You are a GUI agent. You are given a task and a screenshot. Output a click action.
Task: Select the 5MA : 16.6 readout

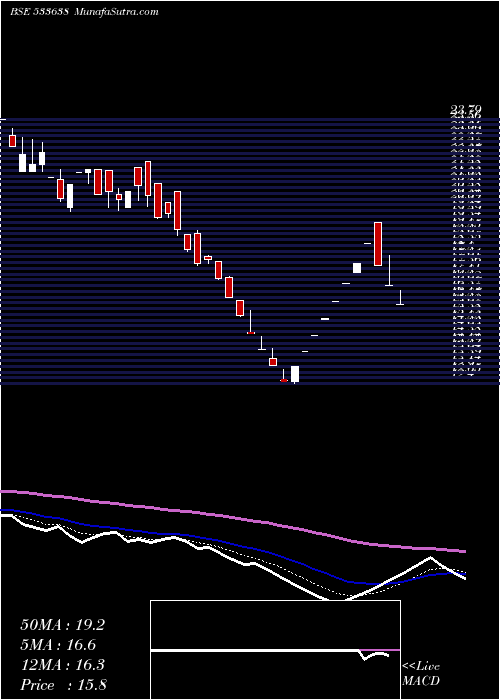(x=58, y=645)
